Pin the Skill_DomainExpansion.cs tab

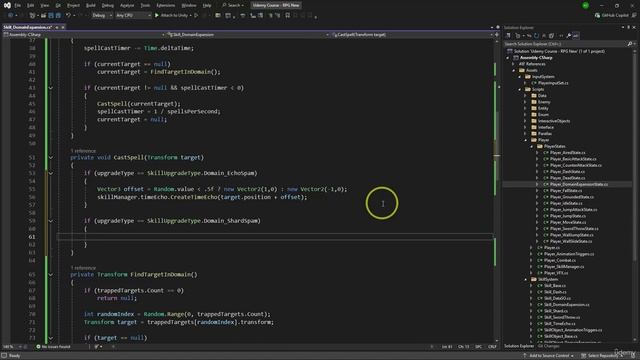point(57,27)
